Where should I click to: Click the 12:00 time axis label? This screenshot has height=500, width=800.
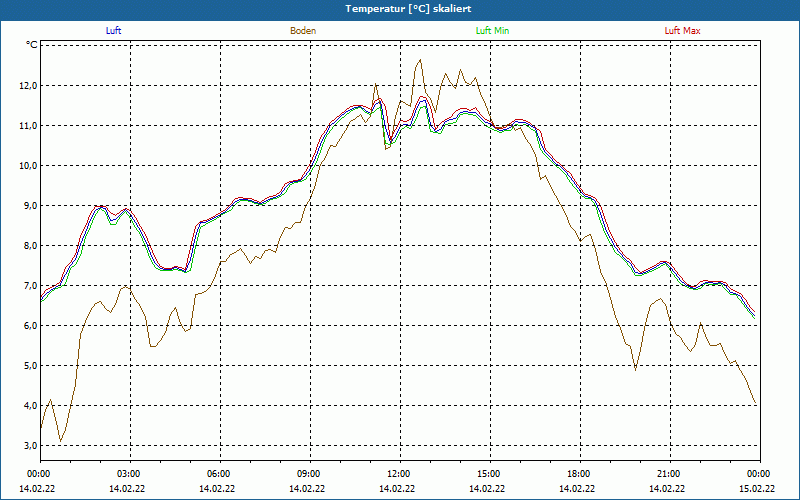tap(400, 474)
